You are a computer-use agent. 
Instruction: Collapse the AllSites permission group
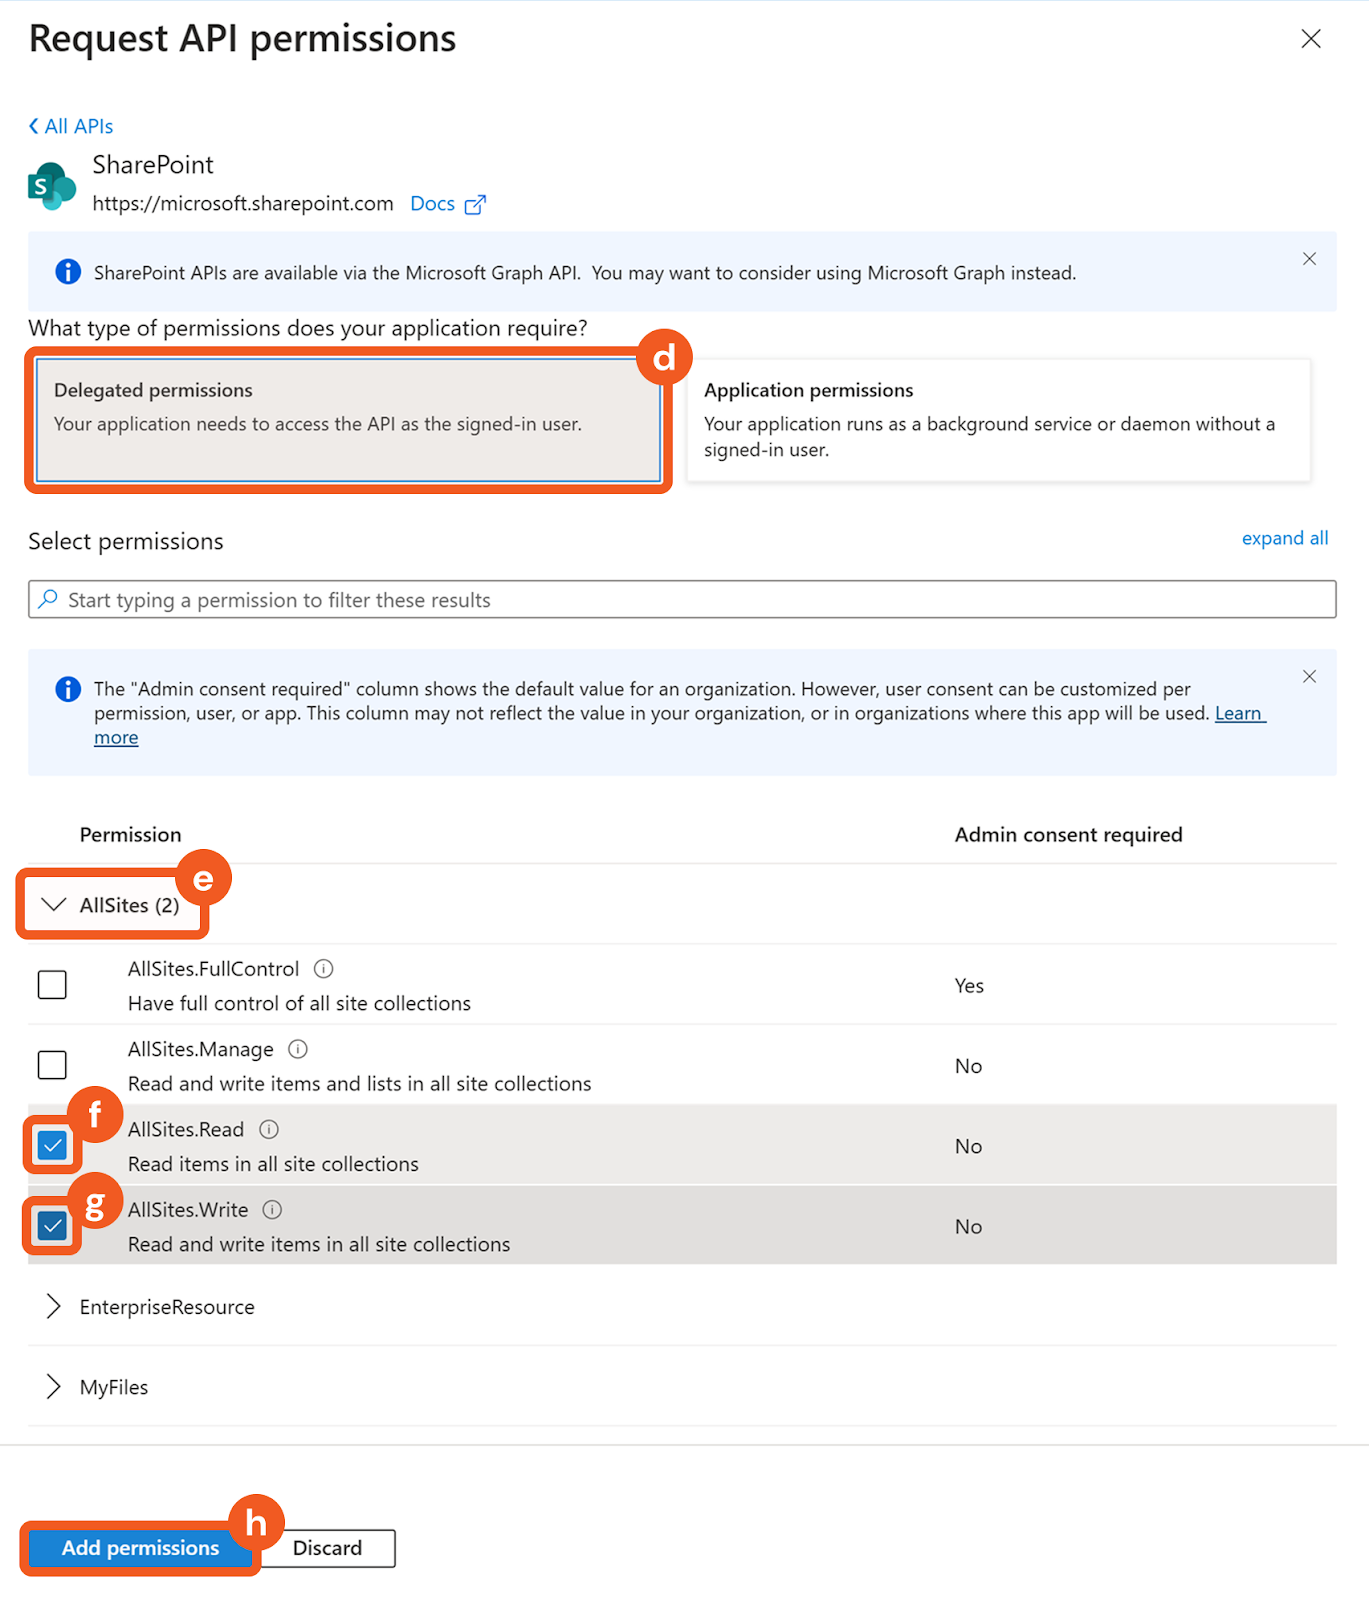pos(54,905)
